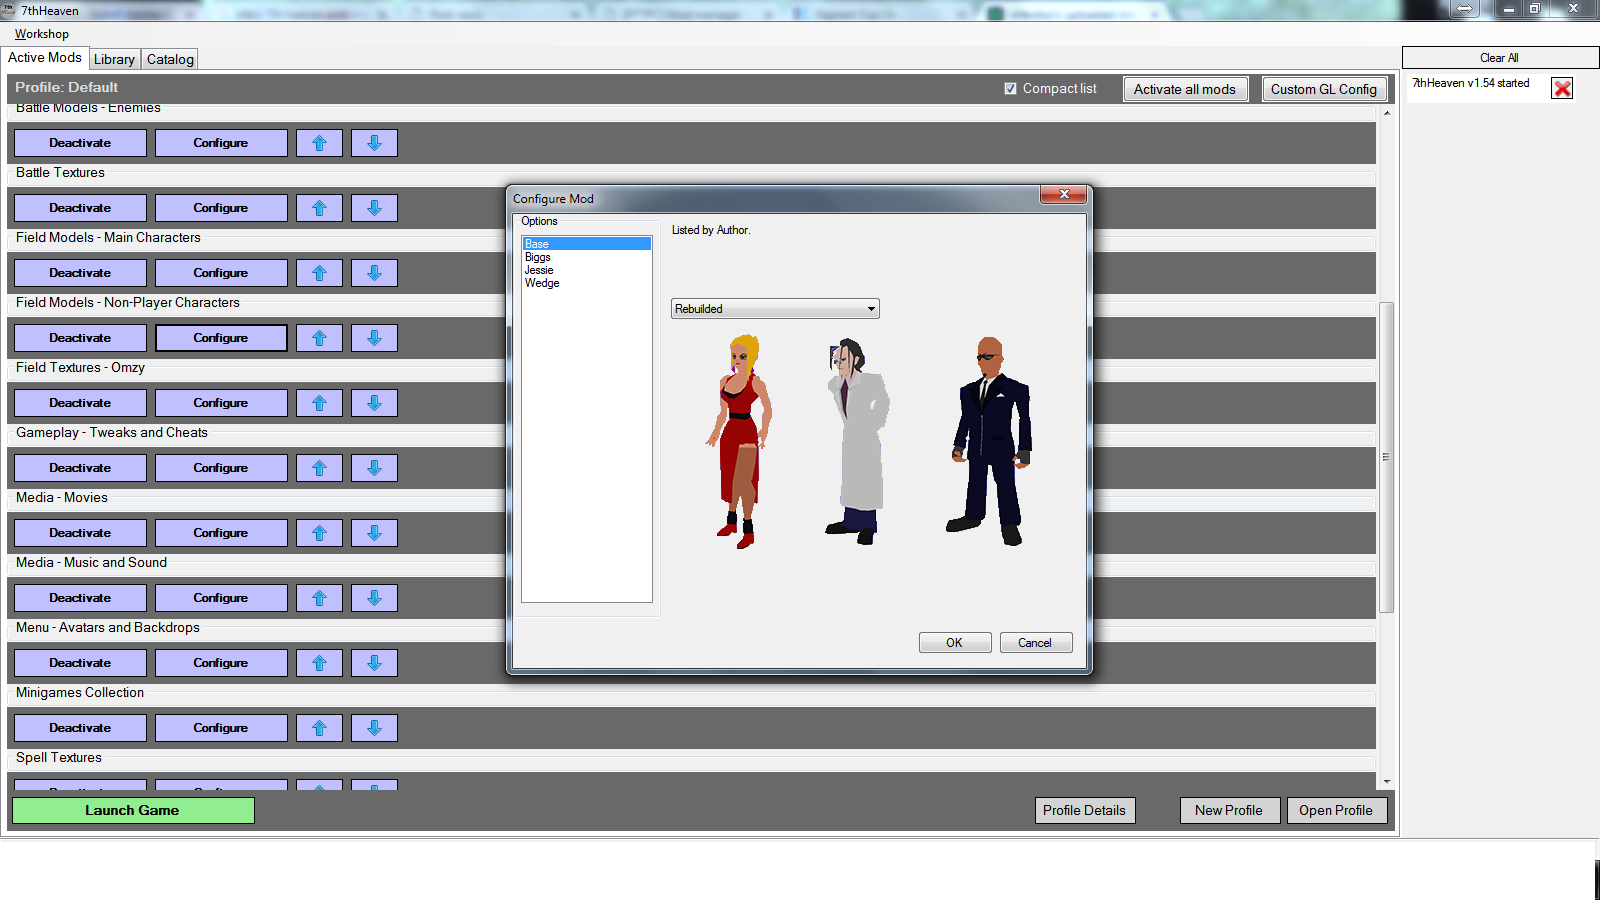Move Media - Movies mod down
This screenshot has height=900, width=1600.
click(374, 533)
